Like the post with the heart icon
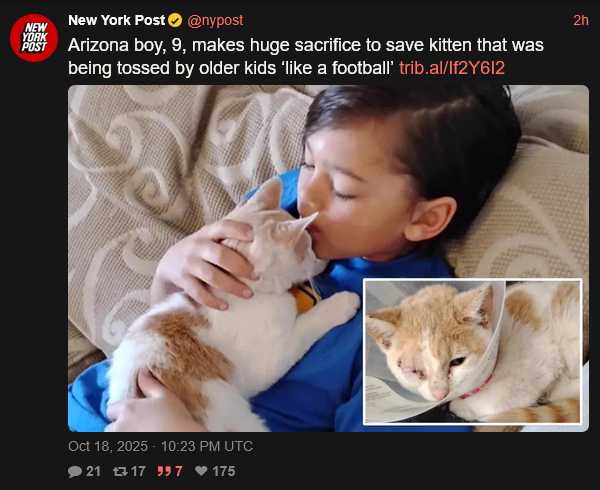This screenshot has width=600, height=490. tap(201, 471)
